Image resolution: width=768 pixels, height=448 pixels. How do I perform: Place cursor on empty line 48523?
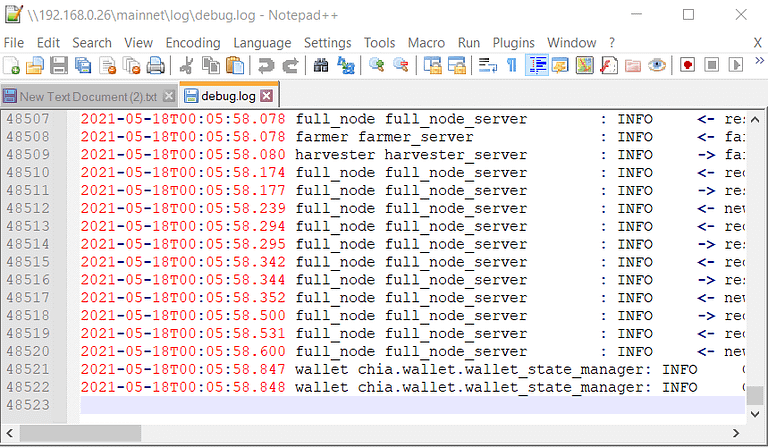coord(412,405)
